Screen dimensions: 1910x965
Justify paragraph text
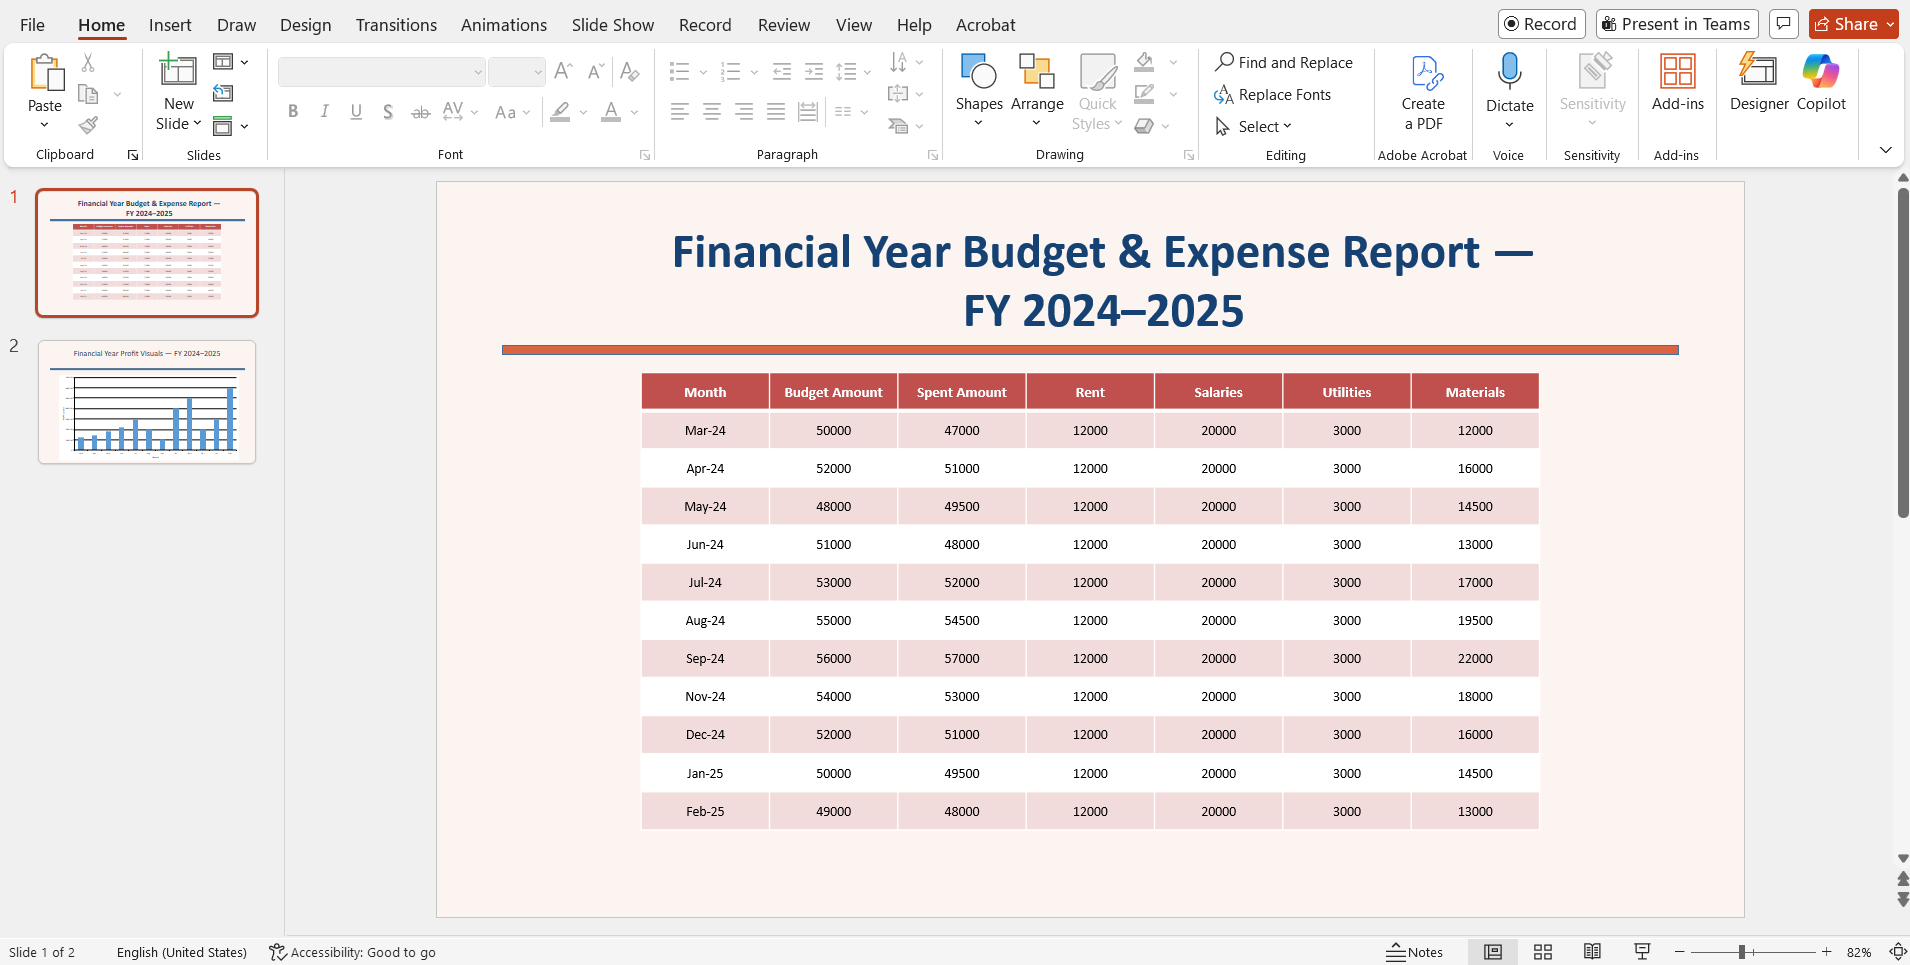(x=776, y=111)
